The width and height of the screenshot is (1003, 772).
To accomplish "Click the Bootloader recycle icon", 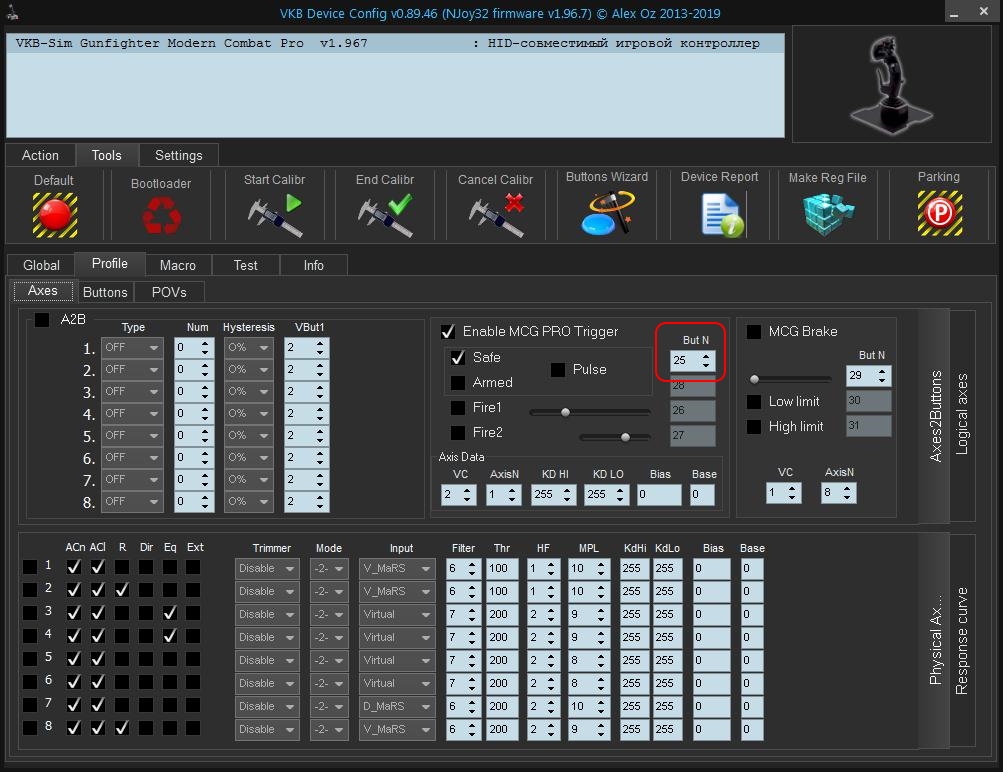I will click(161, 215).
